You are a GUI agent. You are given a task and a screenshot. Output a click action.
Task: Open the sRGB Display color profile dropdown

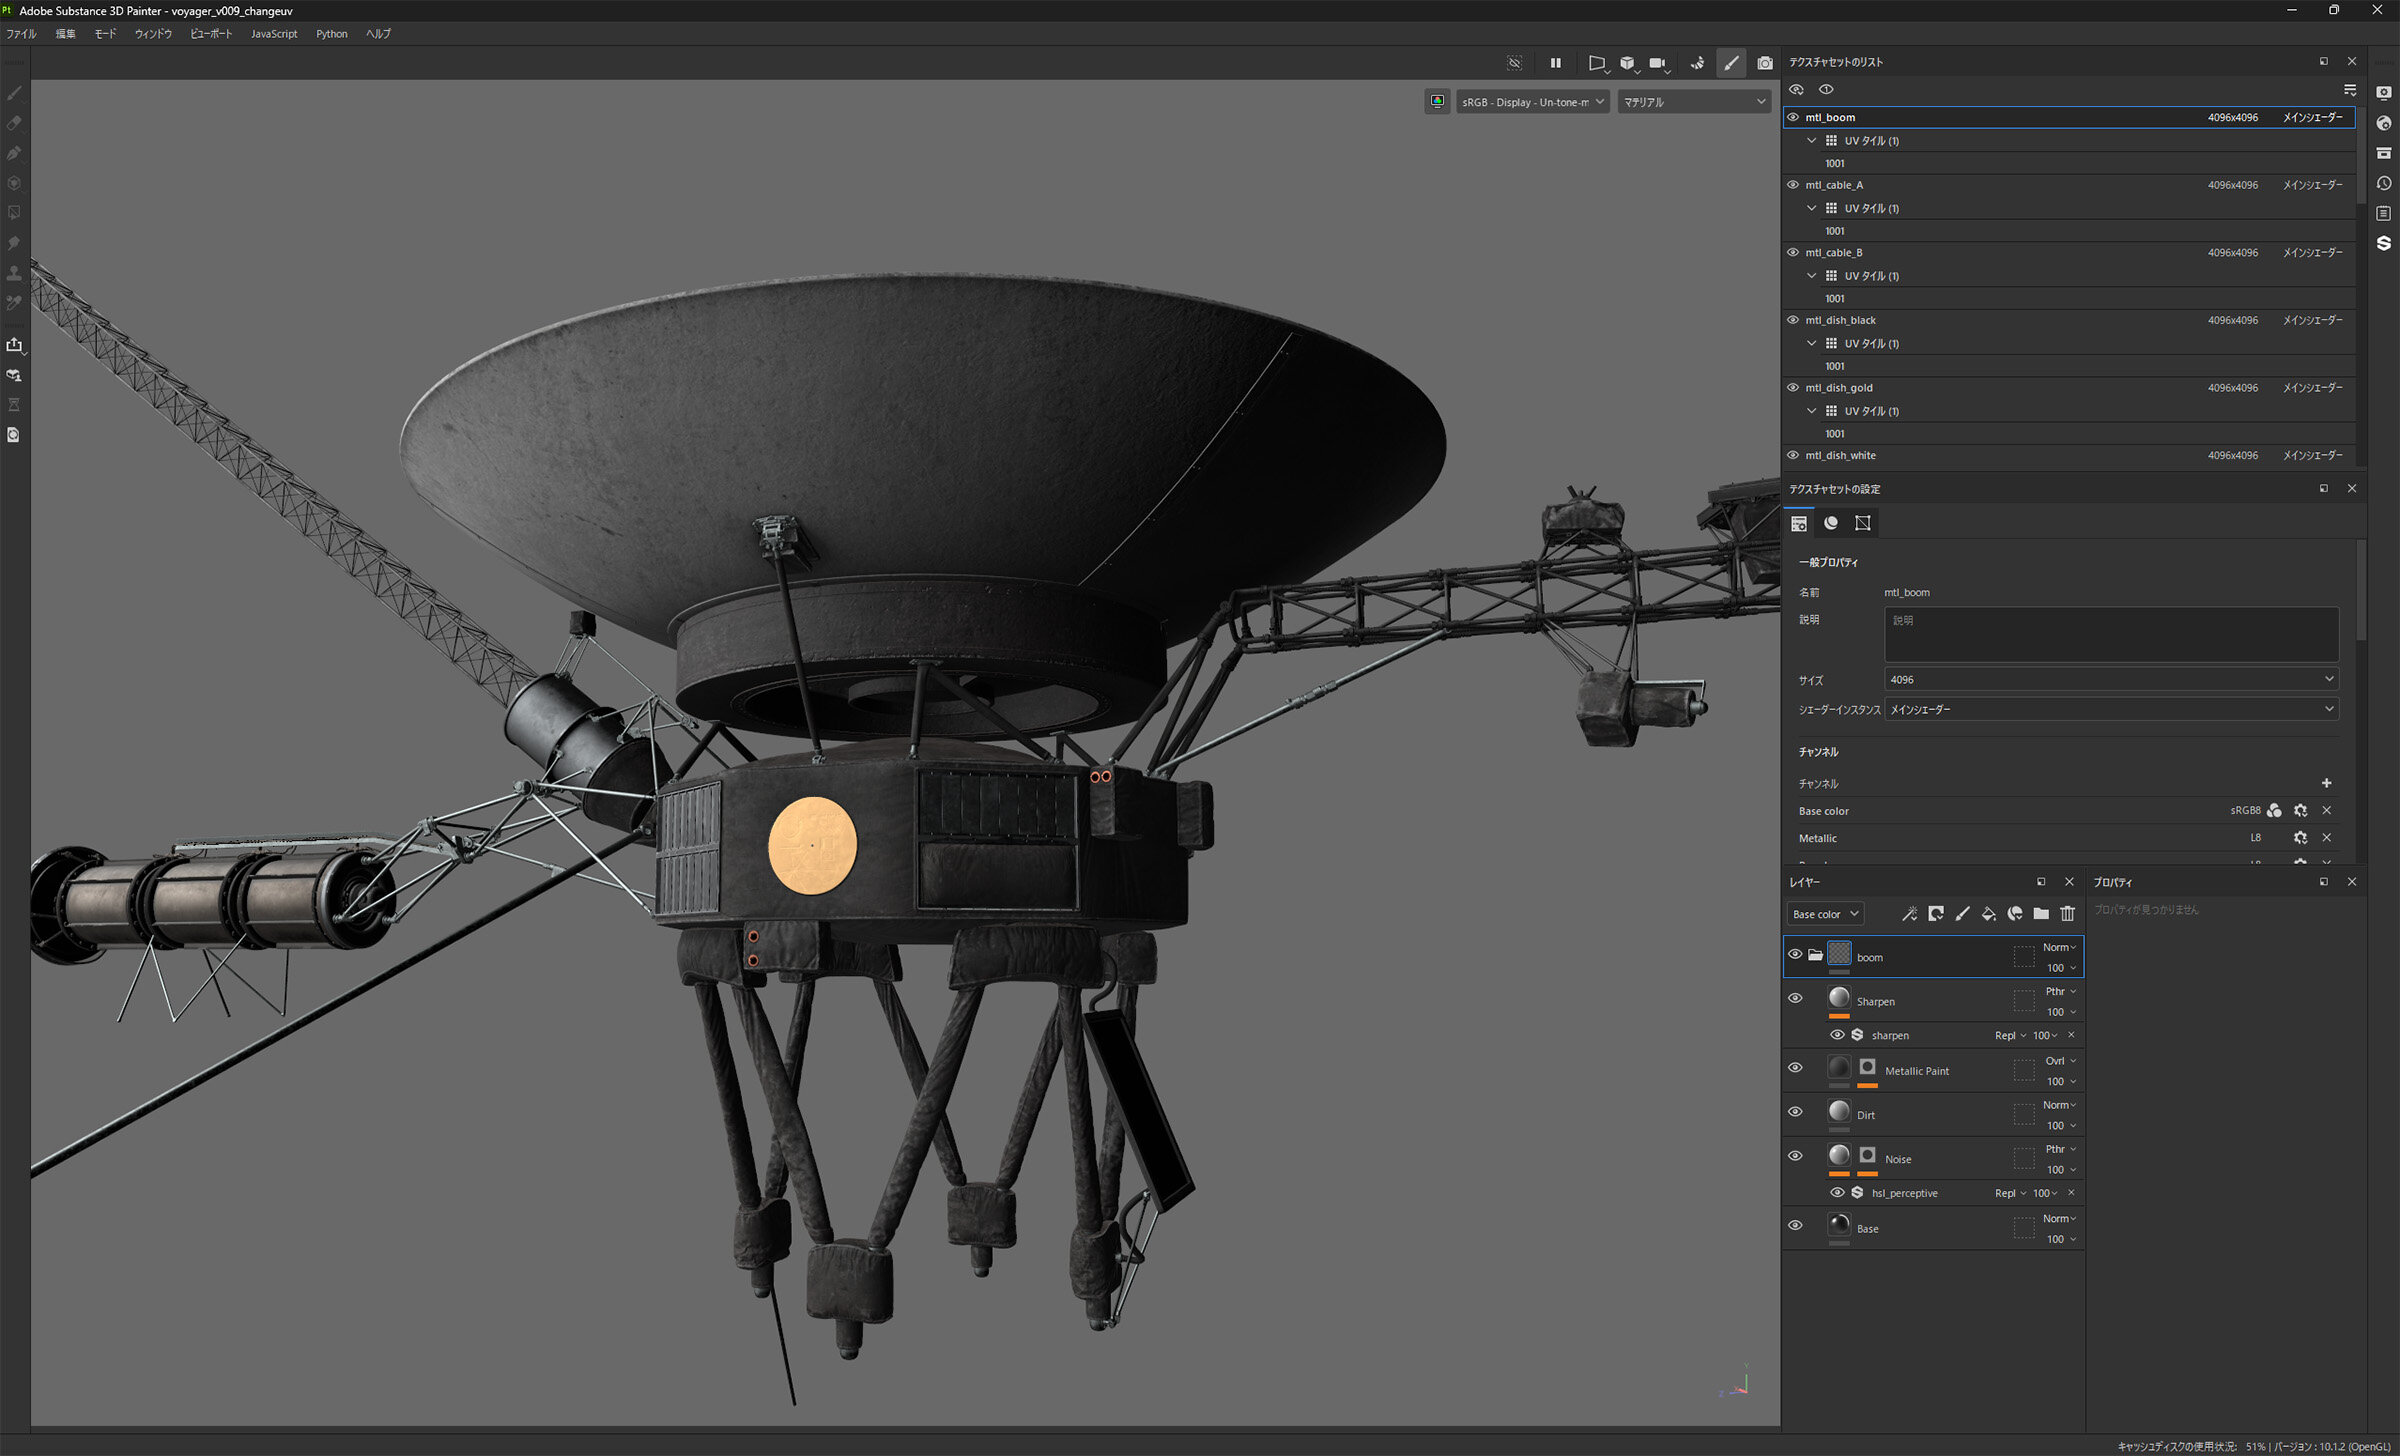pyautogui.click(x=1532, y=102)
